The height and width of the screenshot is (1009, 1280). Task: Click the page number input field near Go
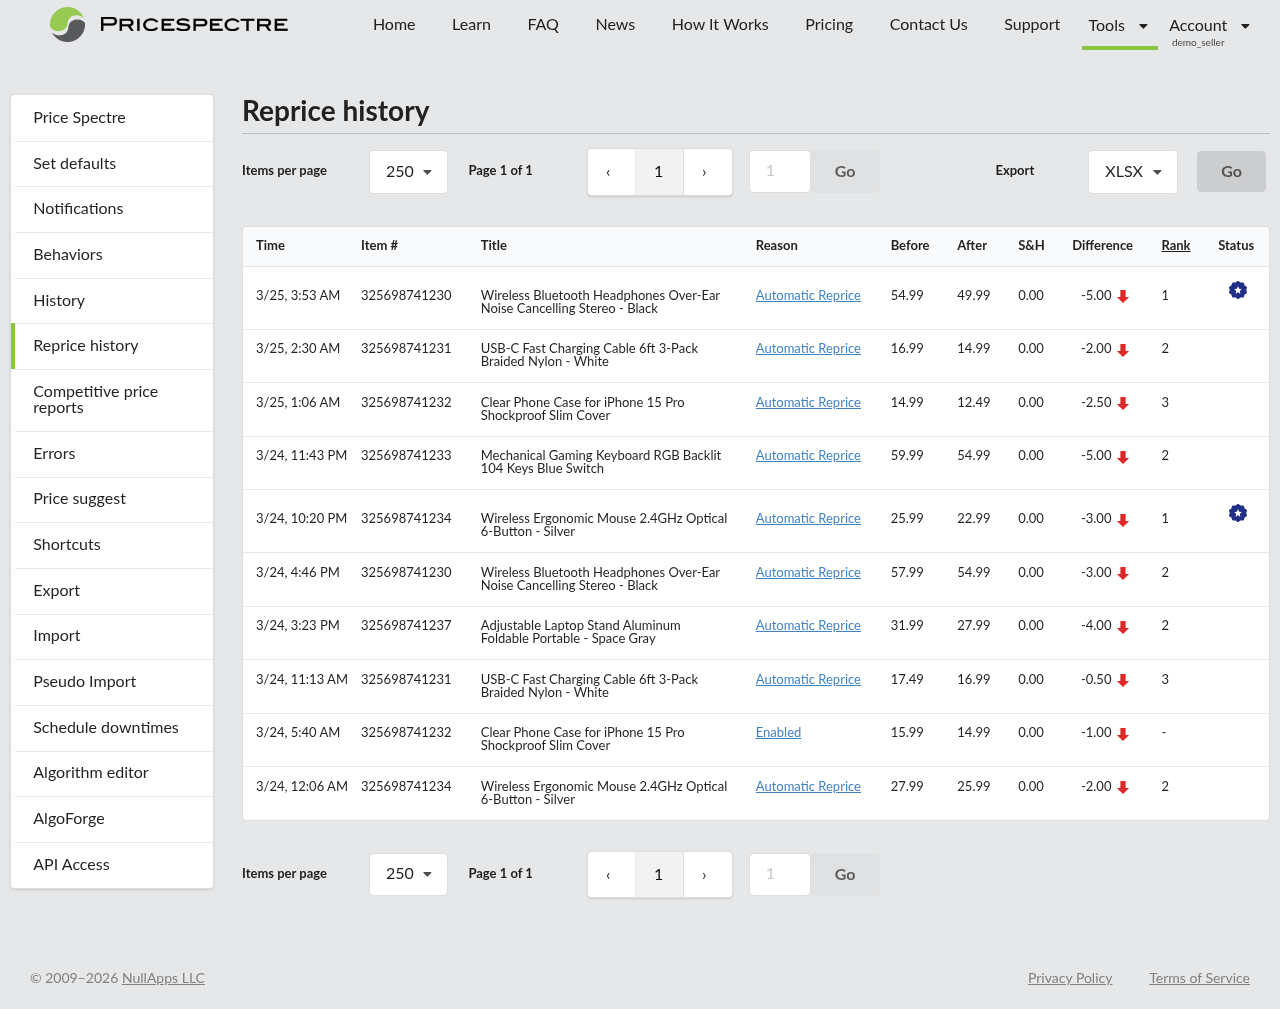pyautogui.click(x=779, y=171)
